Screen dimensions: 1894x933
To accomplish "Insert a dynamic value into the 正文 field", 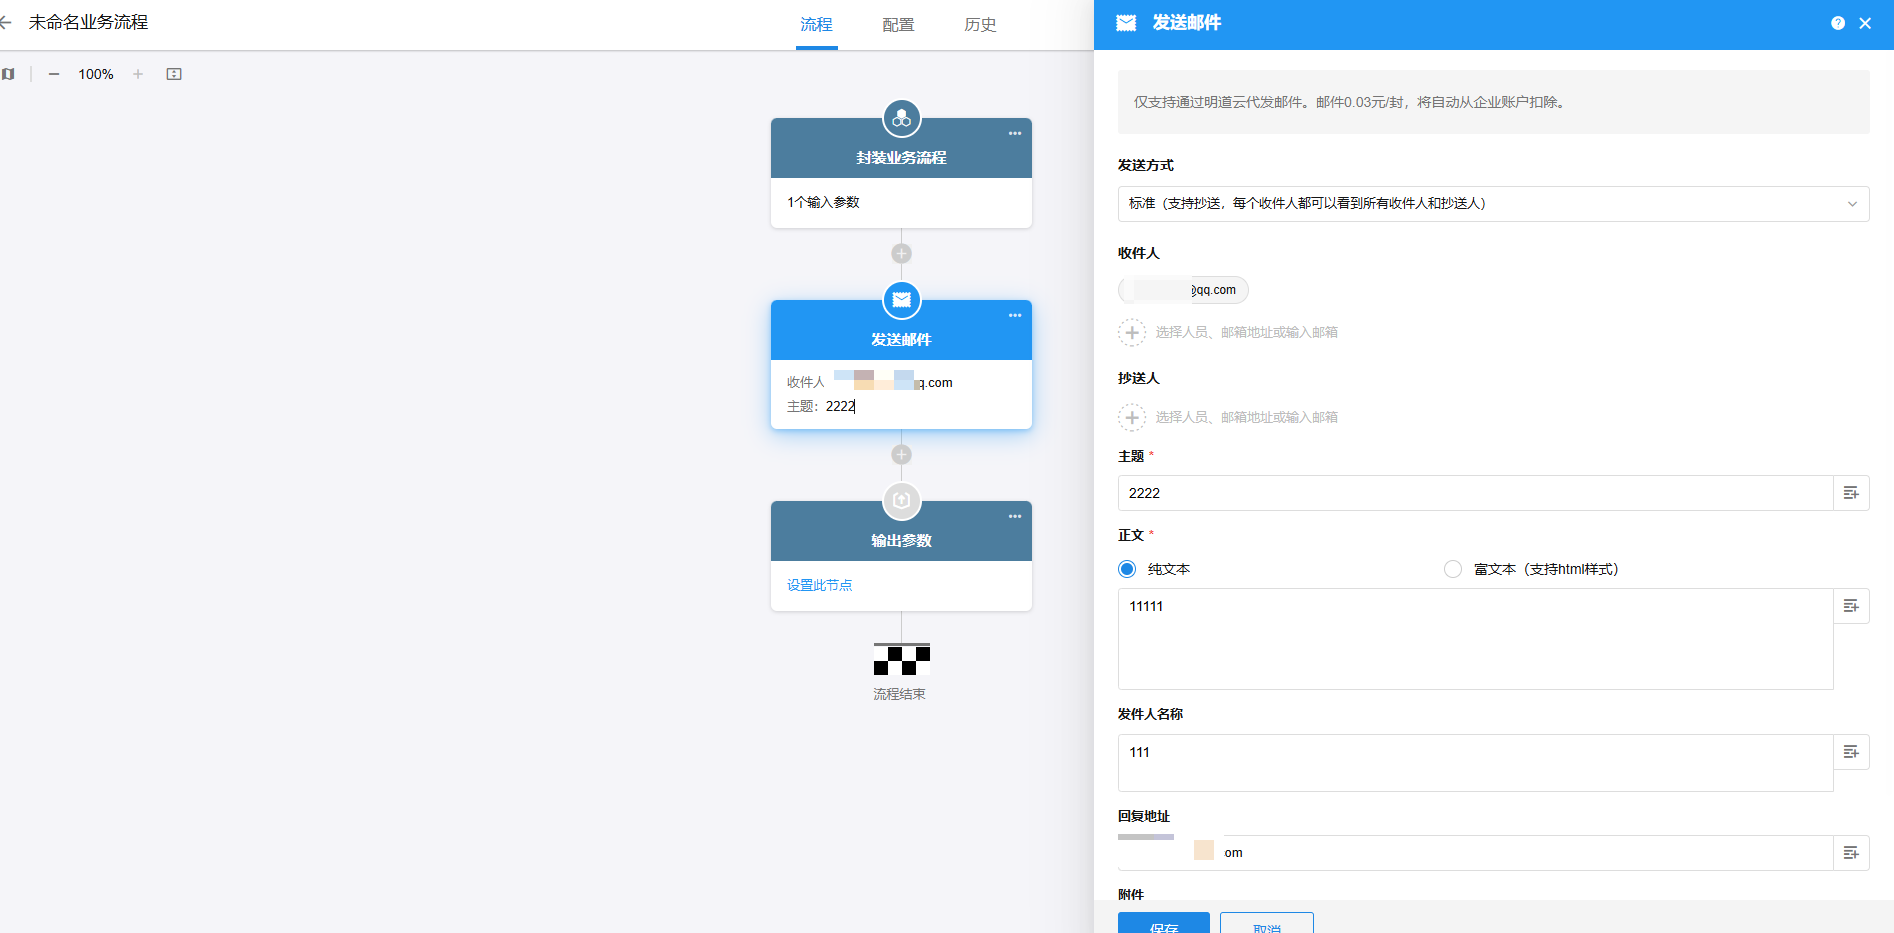I will [1851, 606].
